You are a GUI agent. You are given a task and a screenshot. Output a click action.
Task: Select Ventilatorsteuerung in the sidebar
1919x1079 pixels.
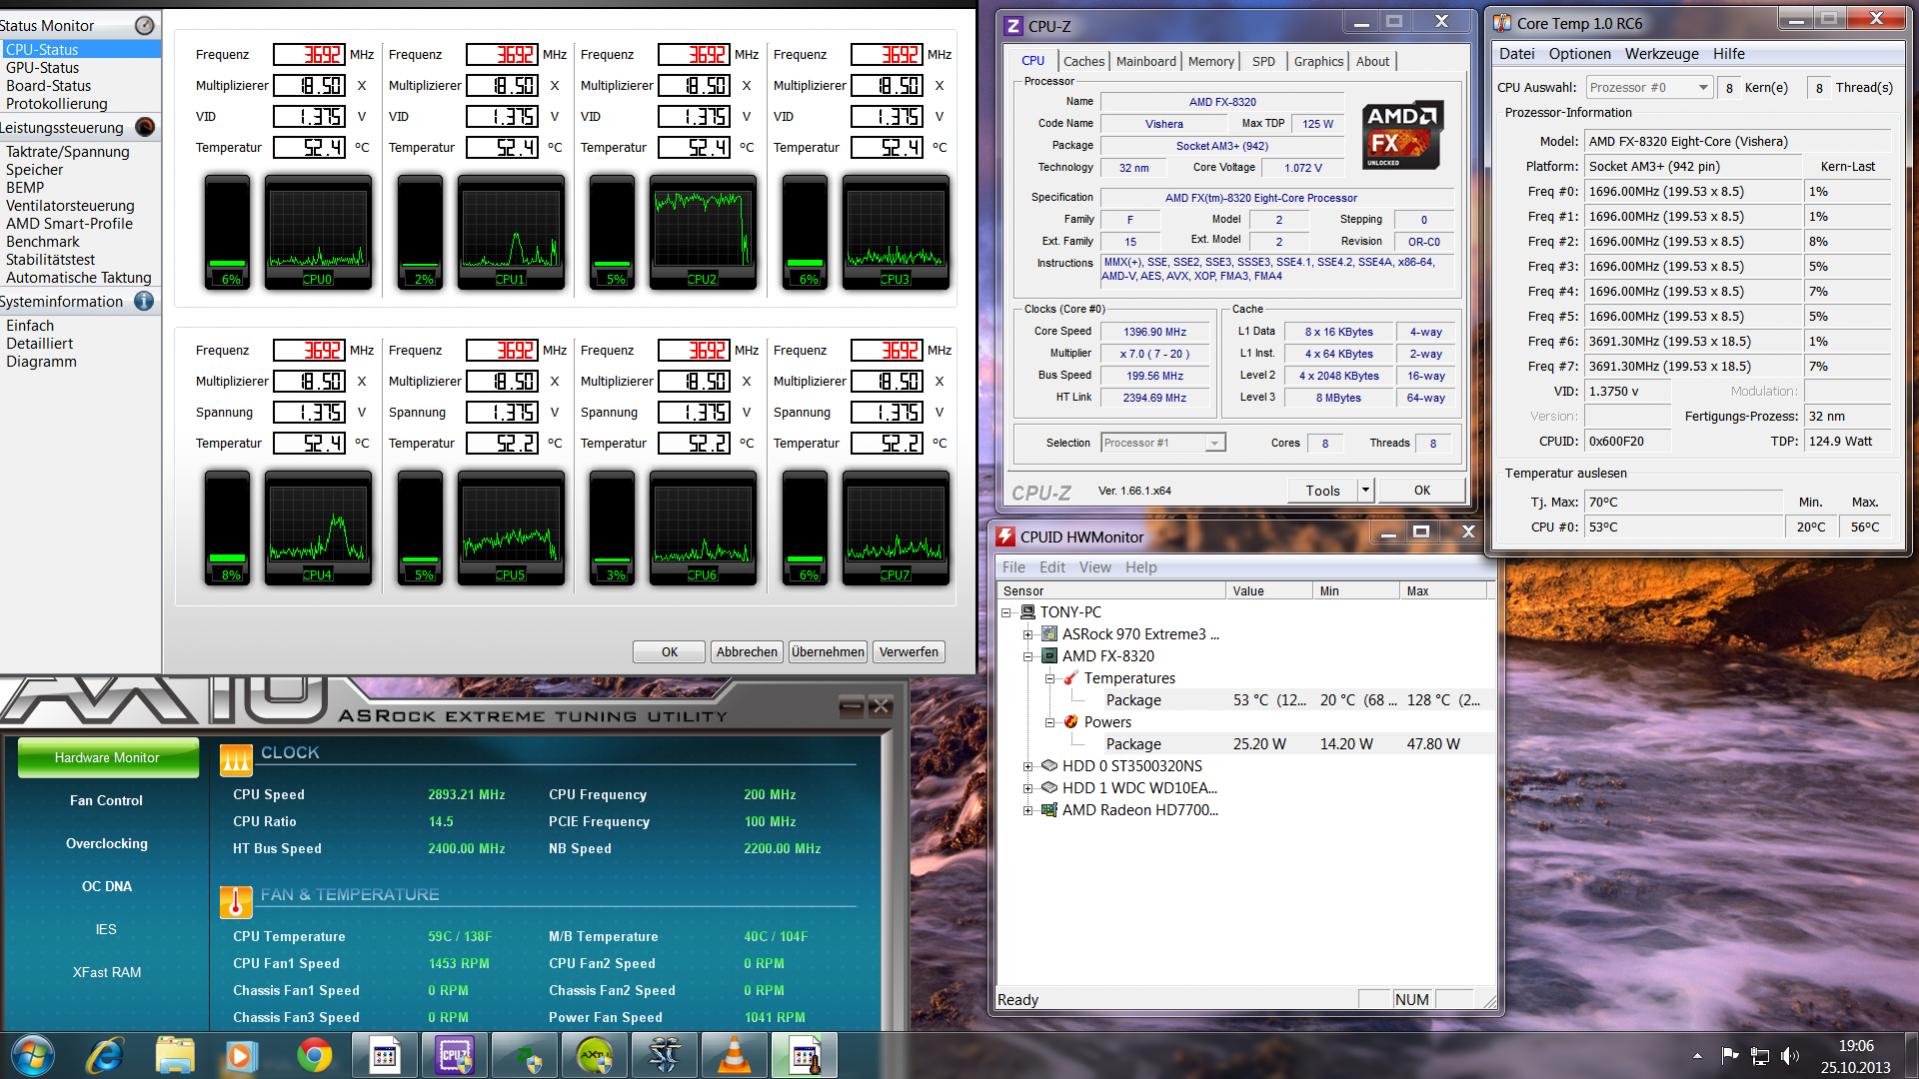pos(70,205)
